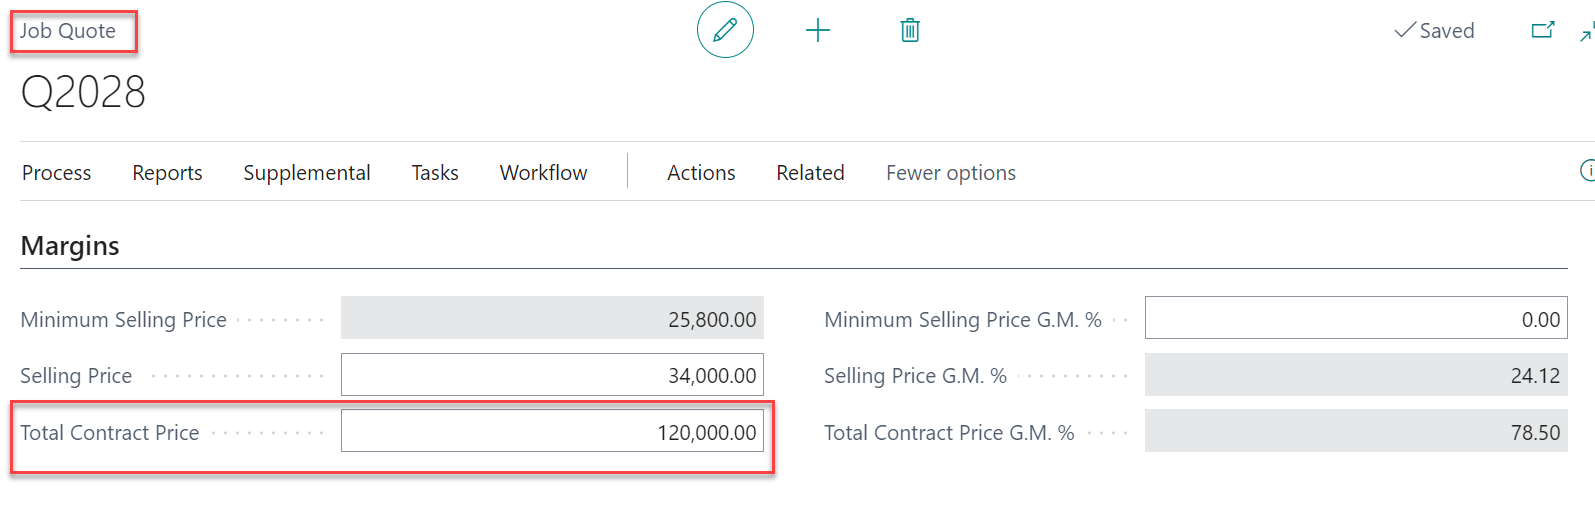Expand the Actions menu
Viewport: 1595px width, 521px height.
tap(701, 173)
